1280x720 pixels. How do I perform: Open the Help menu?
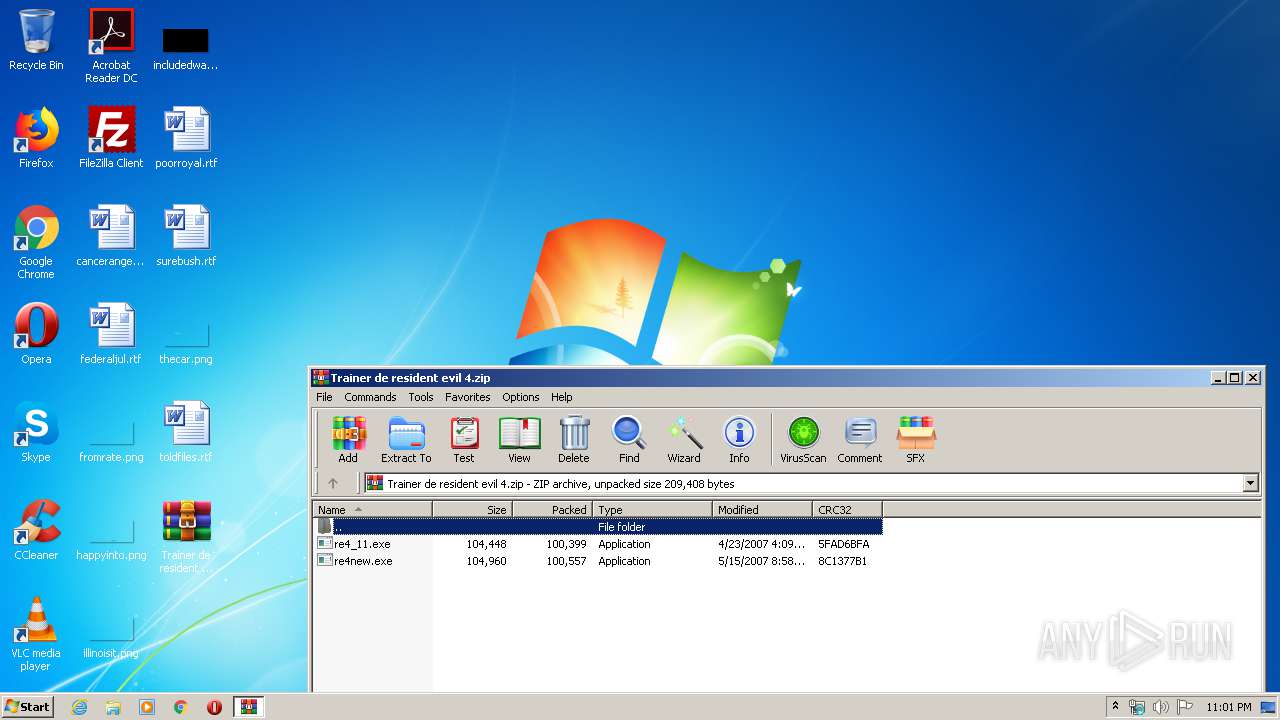click(562, 397)
